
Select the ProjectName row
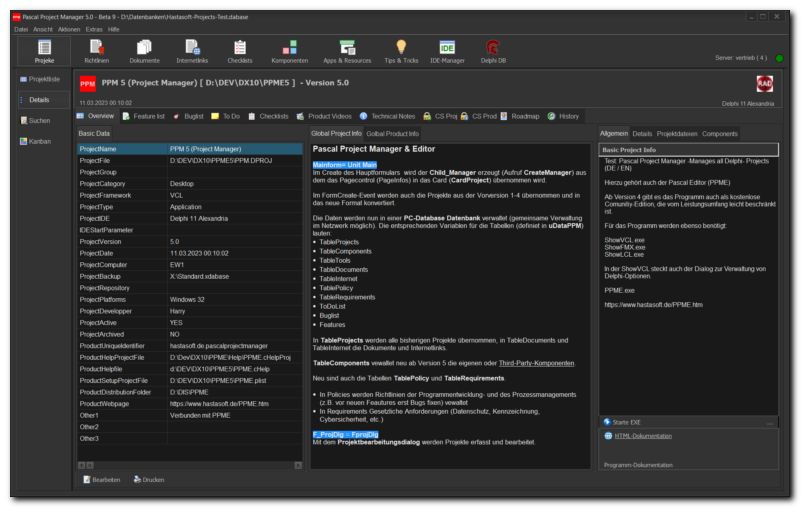coord(190,149)
